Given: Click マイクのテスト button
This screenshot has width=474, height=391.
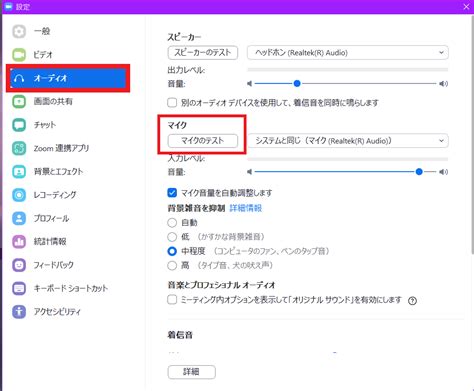Looking at the screenshot, I should (203, 141).
